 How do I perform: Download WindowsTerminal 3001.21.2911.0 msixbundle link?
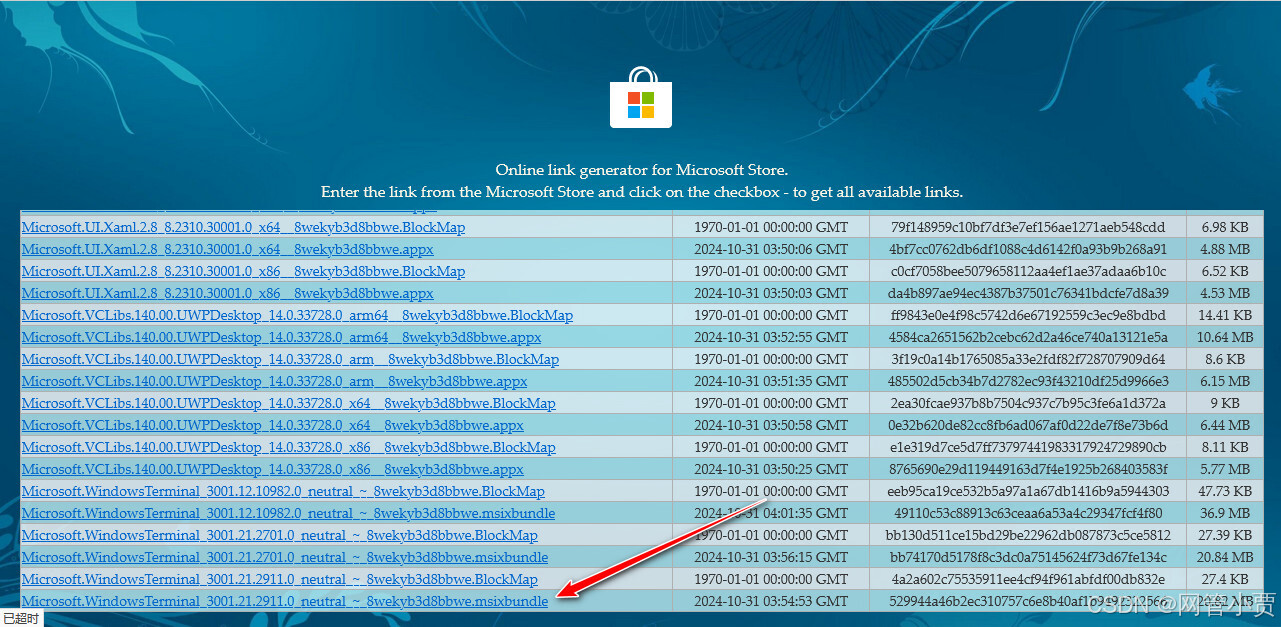(285, 601)
